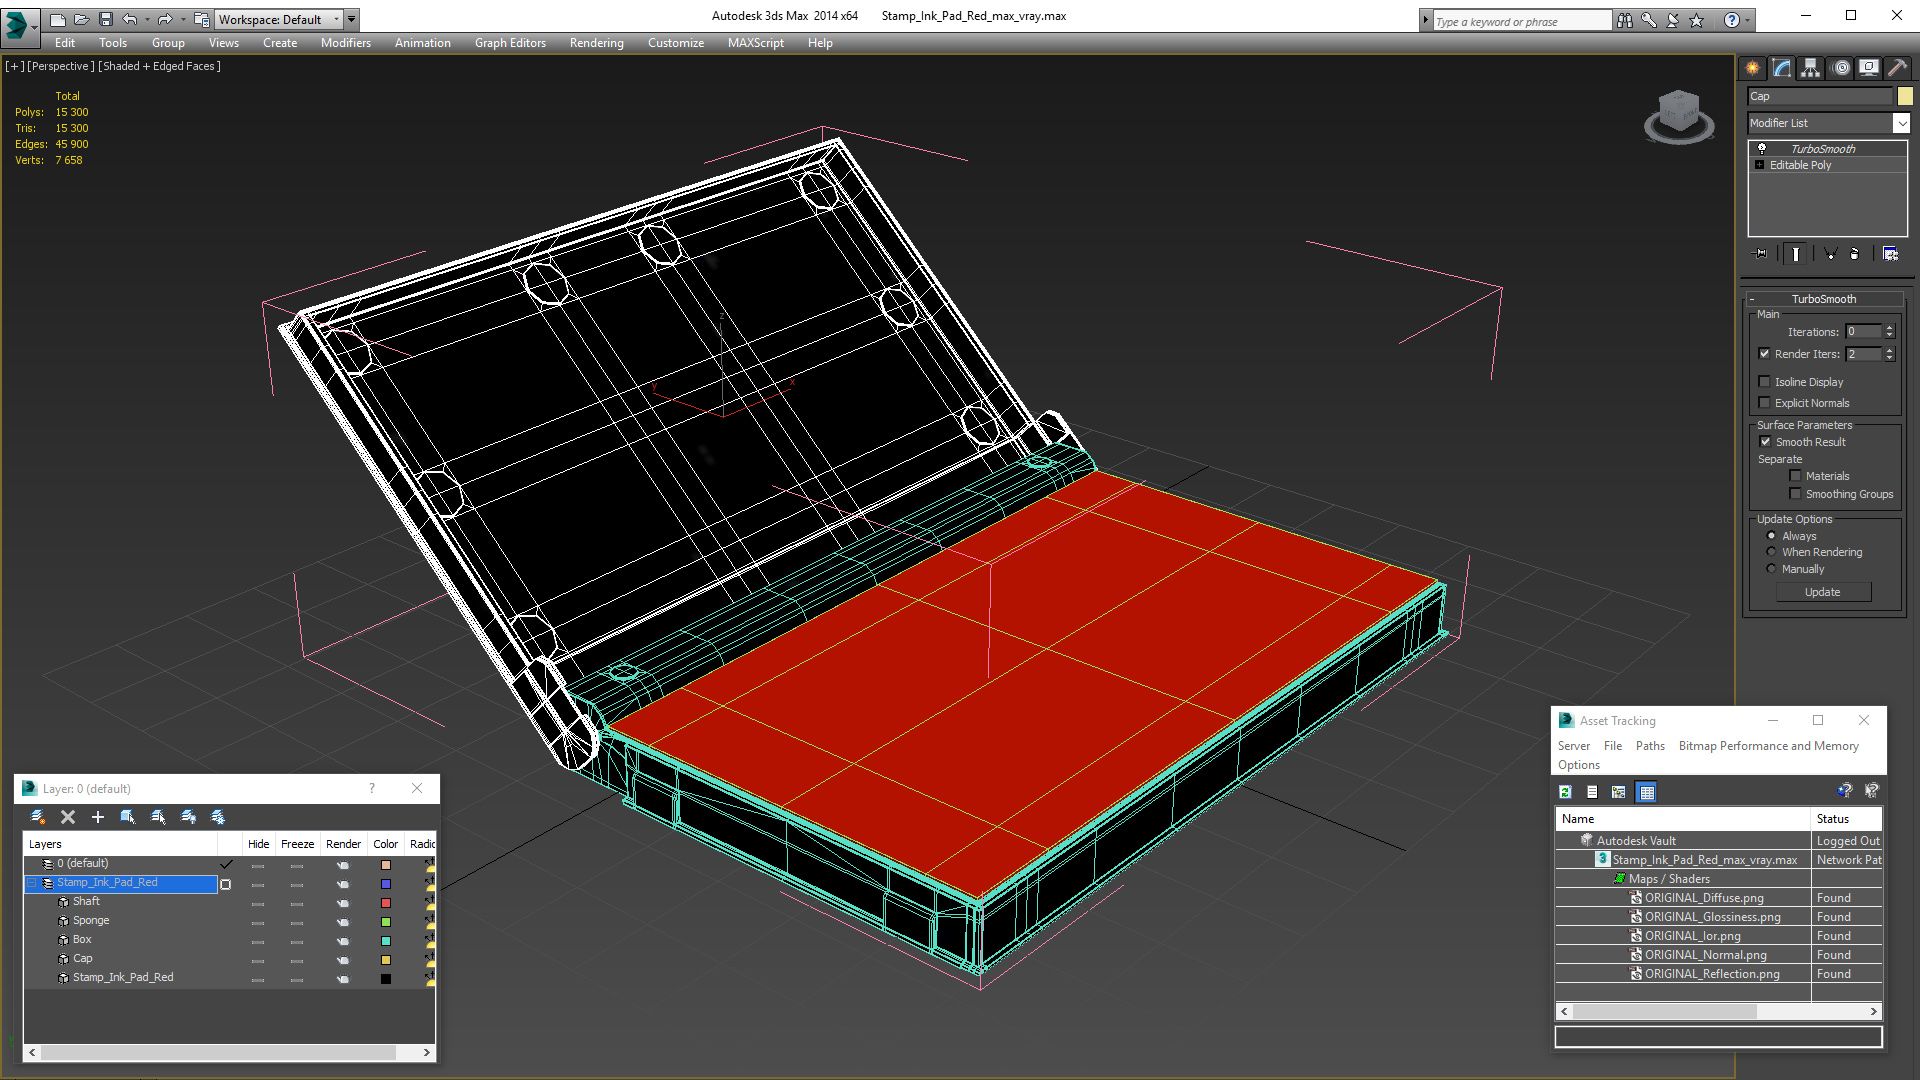Select the When Rendering update option
Image resolution: width=1920 pixels, height=1080 pixels.
1772,552
